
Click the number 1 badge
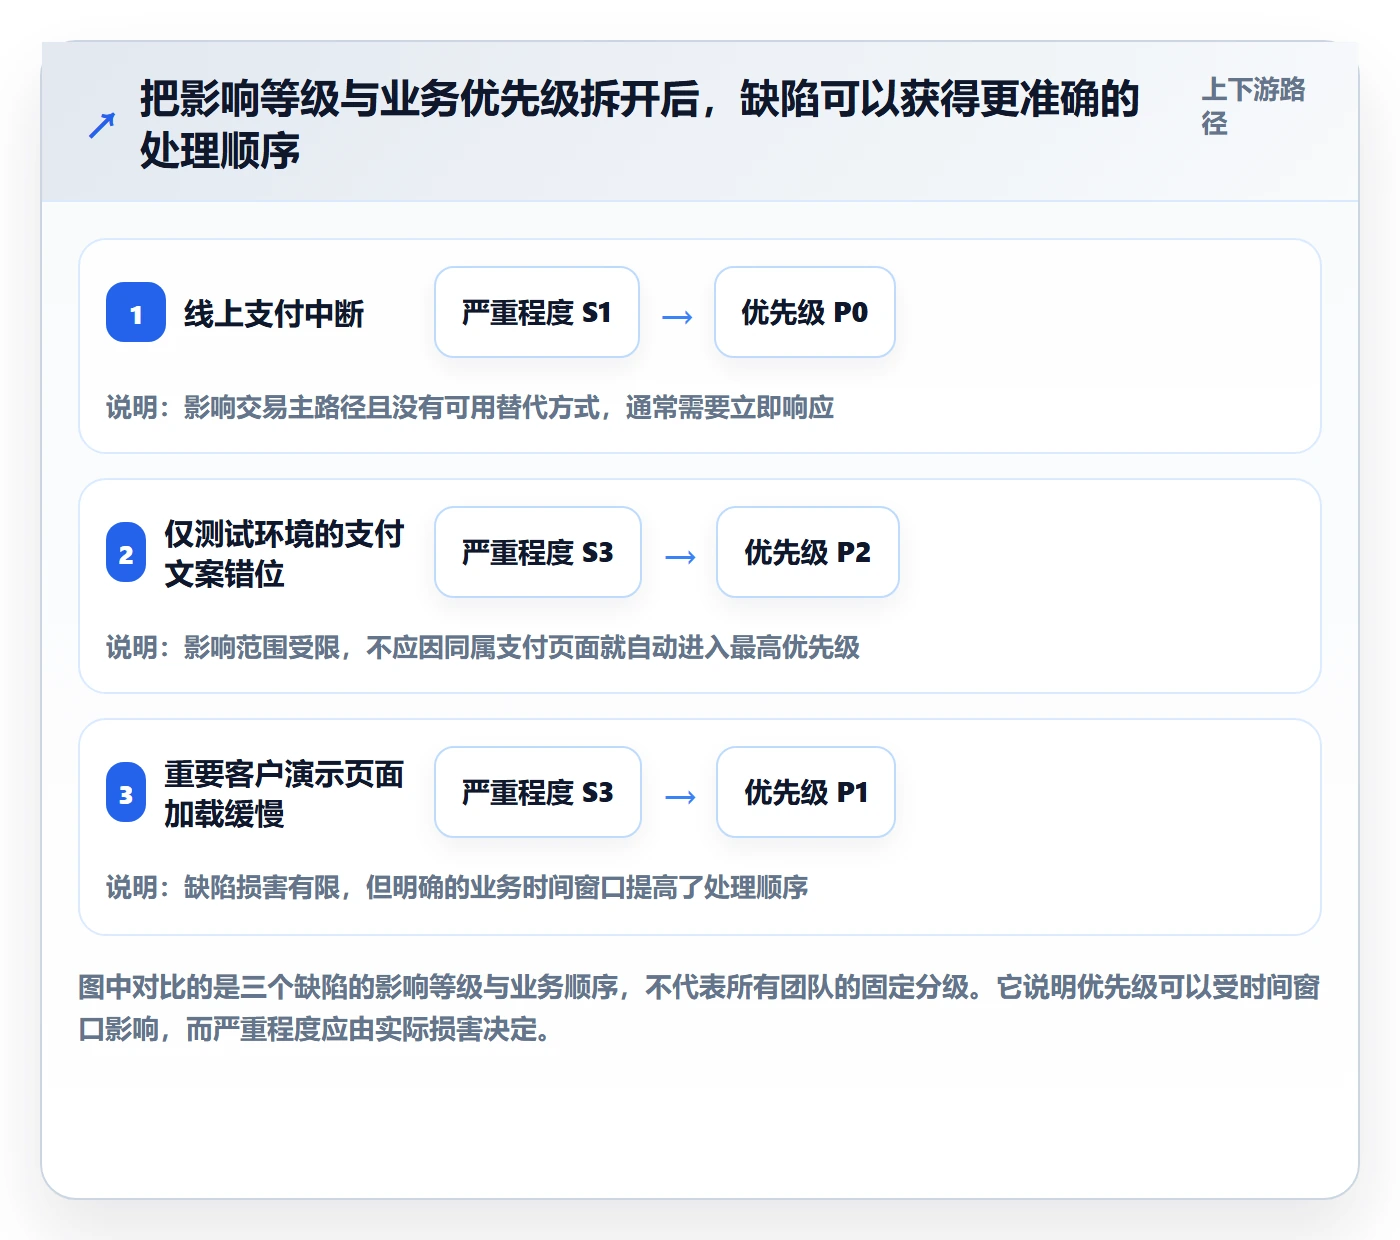click(136, 312)
